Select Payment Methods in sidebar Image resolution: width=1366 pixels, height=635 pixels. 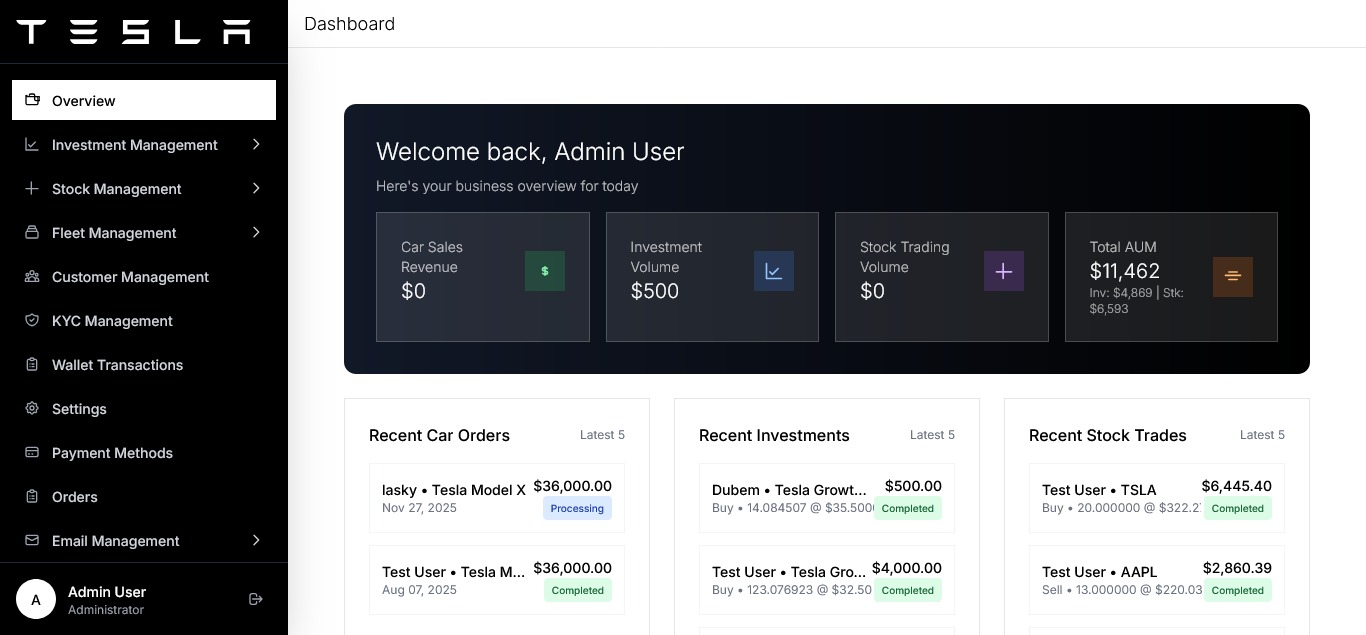144,452
